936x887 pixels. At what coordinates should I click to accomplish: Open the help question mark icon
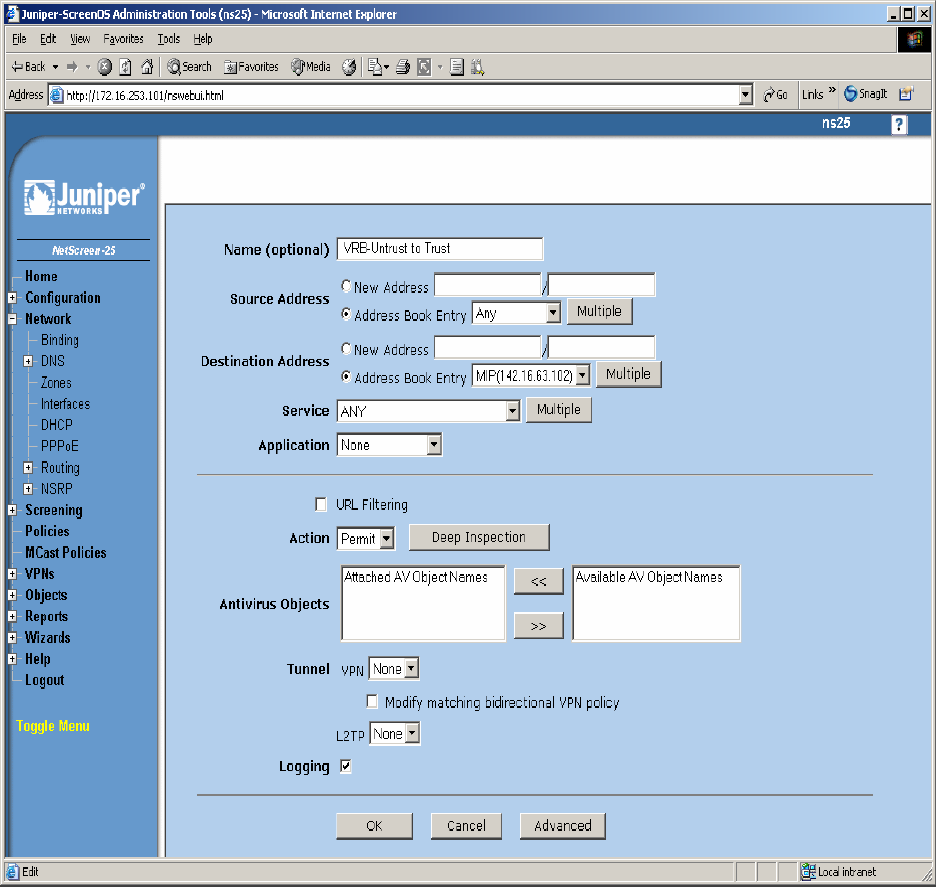pos(898,124)
